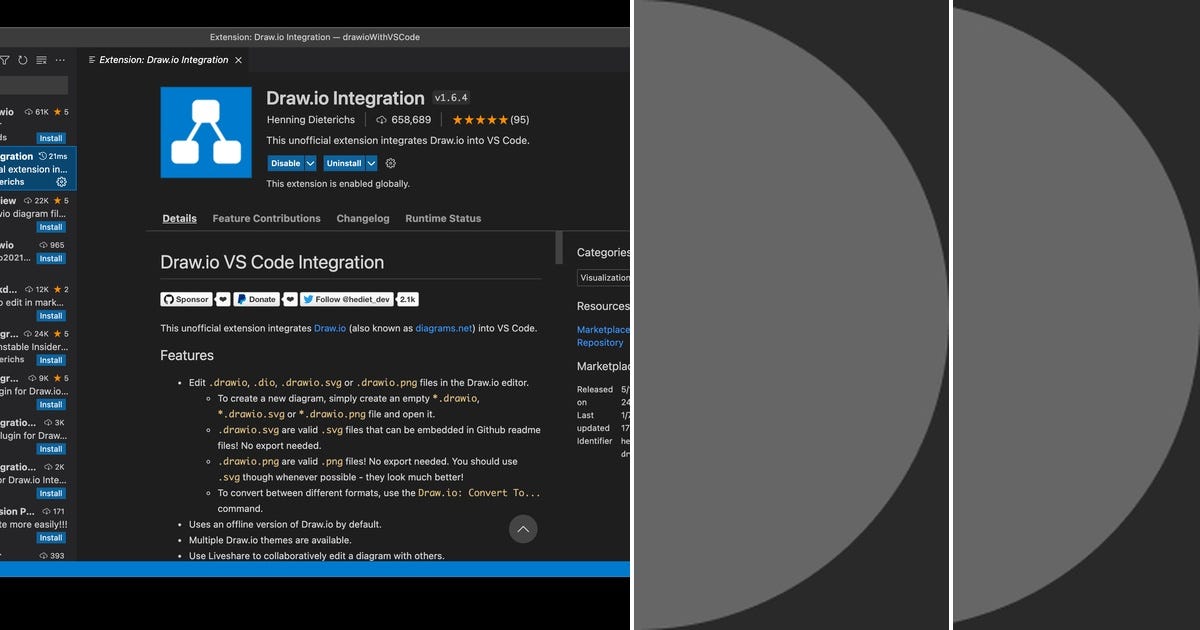The width and height of the screenshot is (1200, 630).
Task: Open the Filter Extensions funnel icon
Action: [x=4, y=60]
